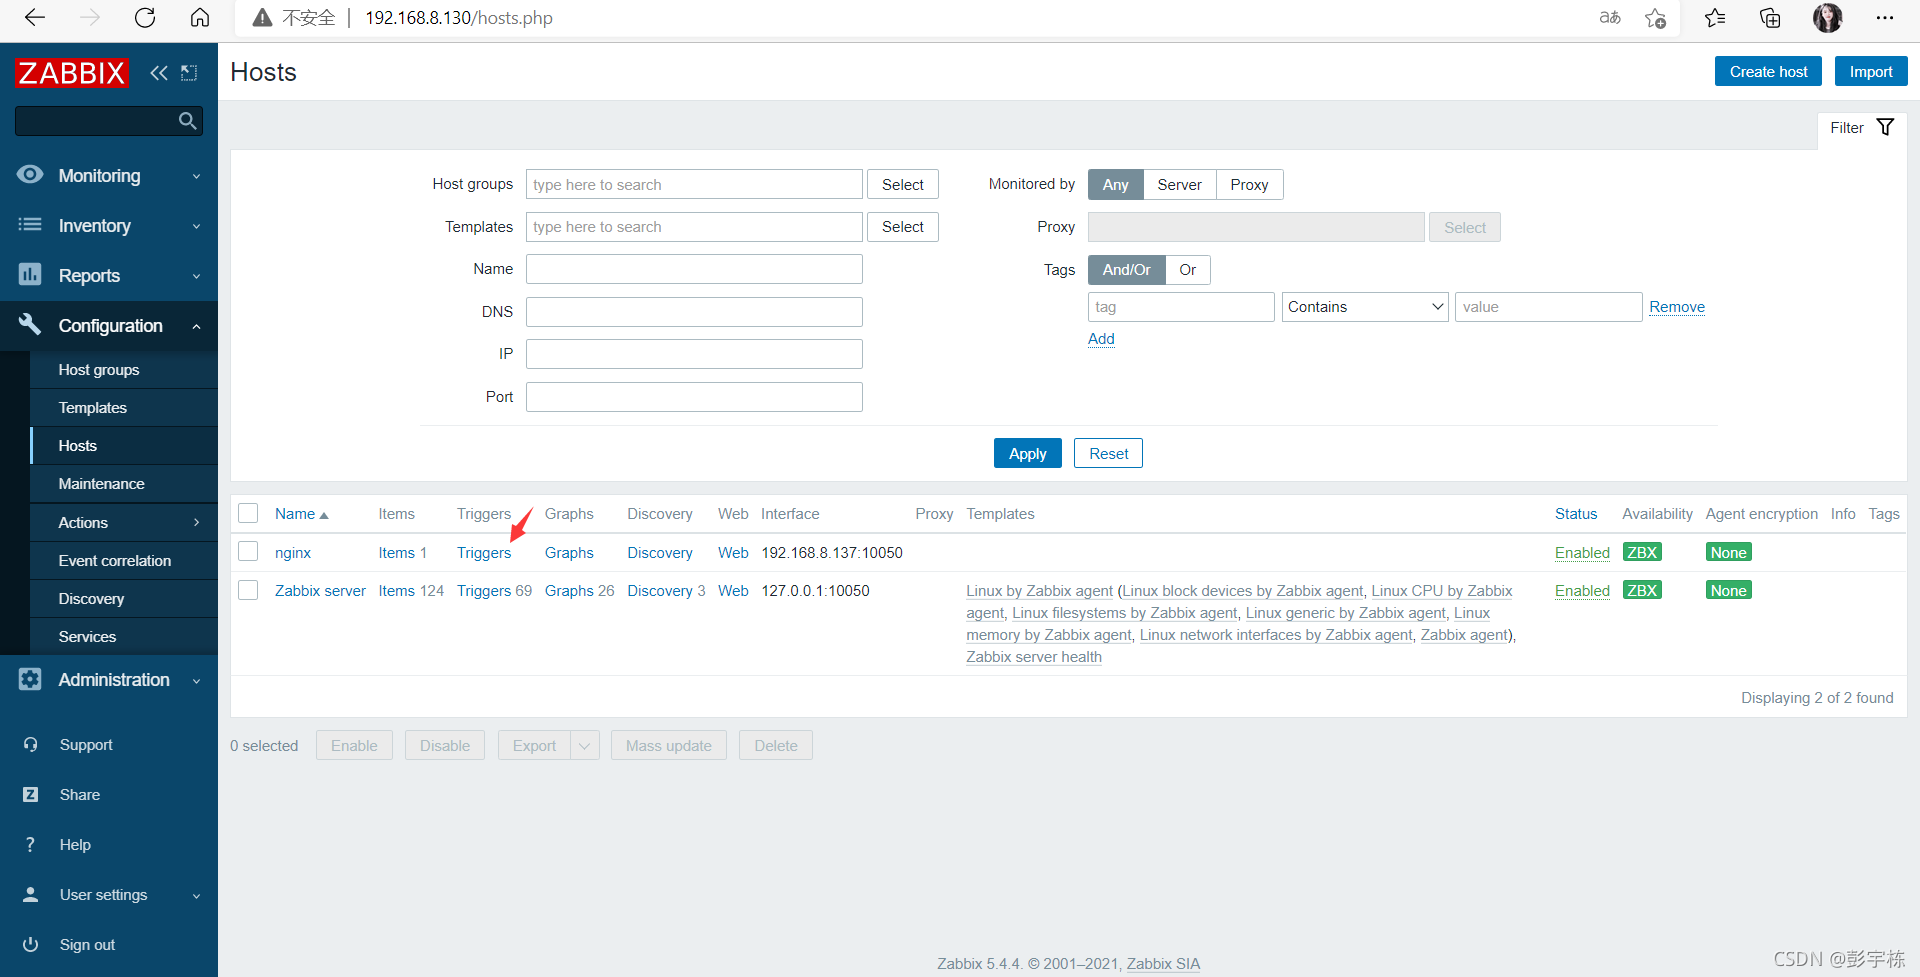
Task: Expand the Inventory menu section
Action: (x=109, y=226)
